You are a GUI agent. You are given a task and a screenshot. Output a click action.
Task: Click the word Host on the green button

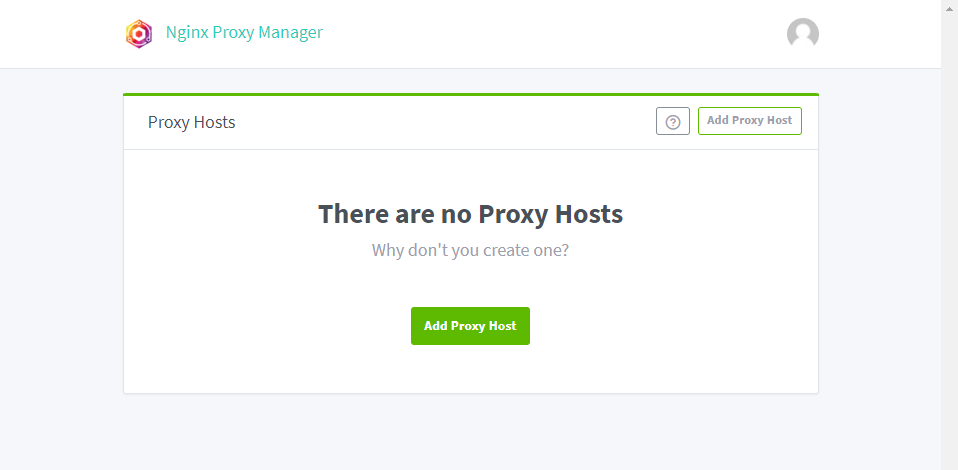click(x=503, y=326)
